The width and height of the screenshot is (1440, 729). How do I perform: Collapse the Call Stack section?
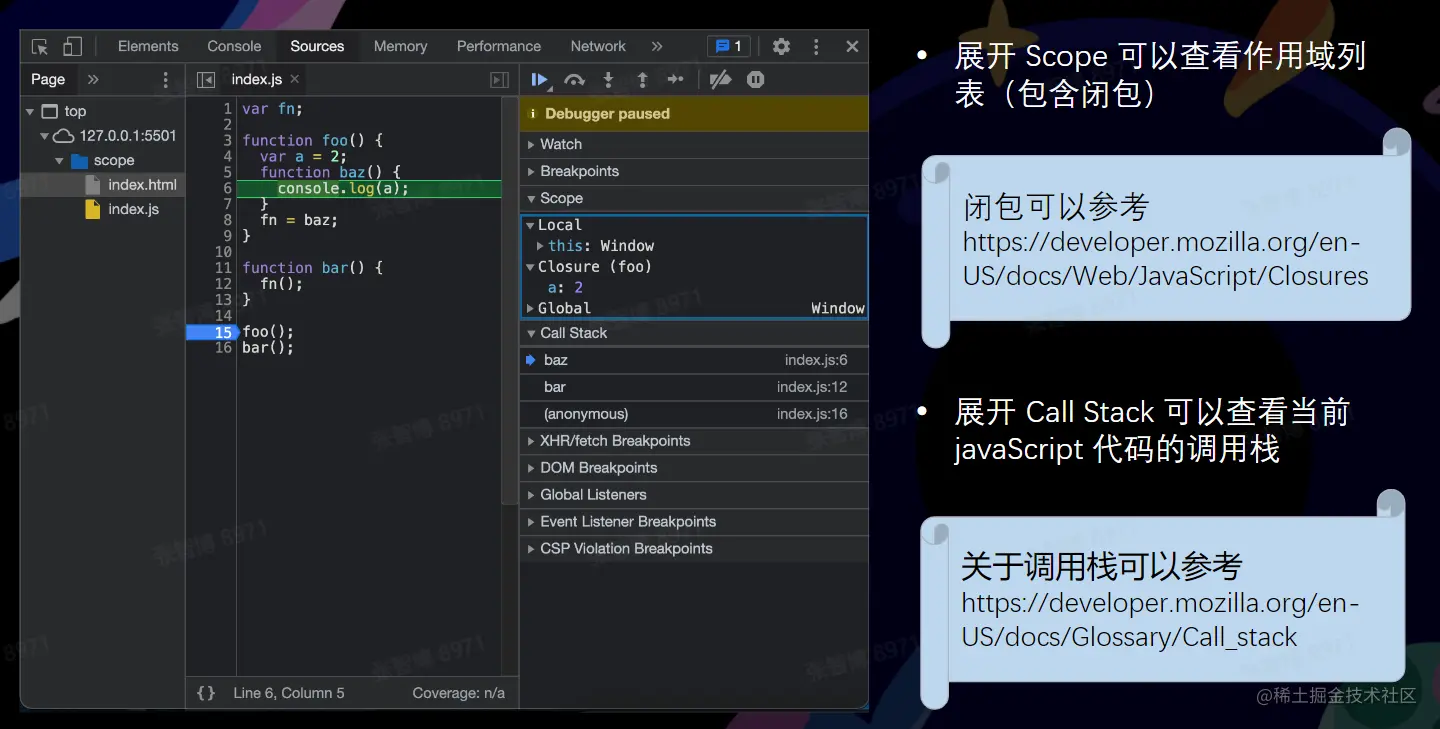[x=694, y=333]
